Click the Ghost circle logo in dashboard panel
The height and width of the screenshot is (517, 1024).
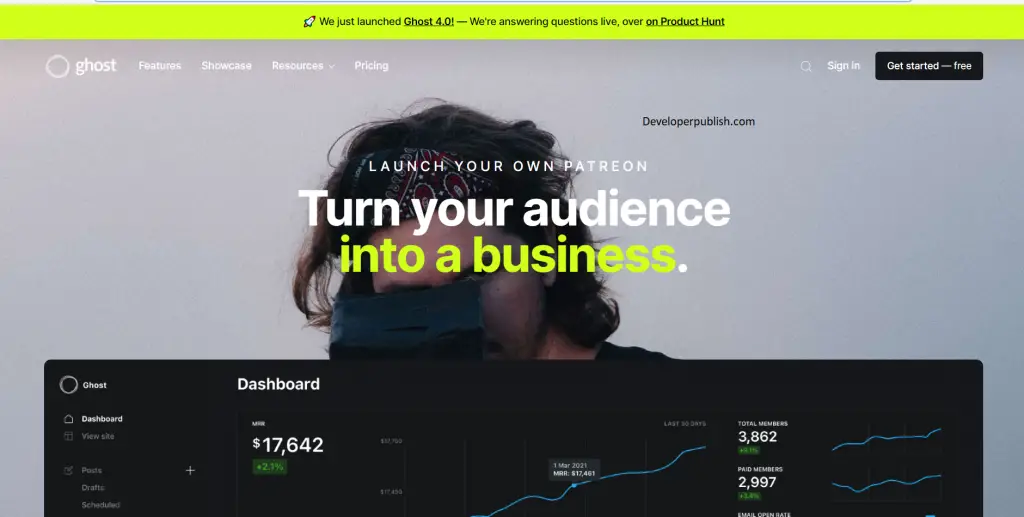pos(69,385)
